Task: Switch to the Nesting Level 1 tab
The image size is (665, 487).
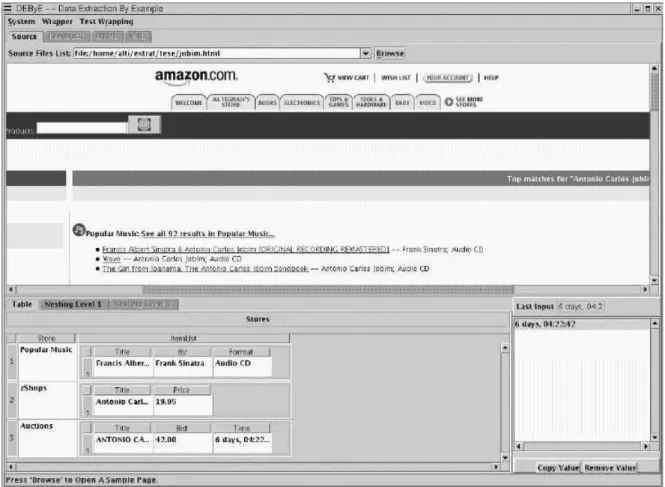Action: (73, 304)
